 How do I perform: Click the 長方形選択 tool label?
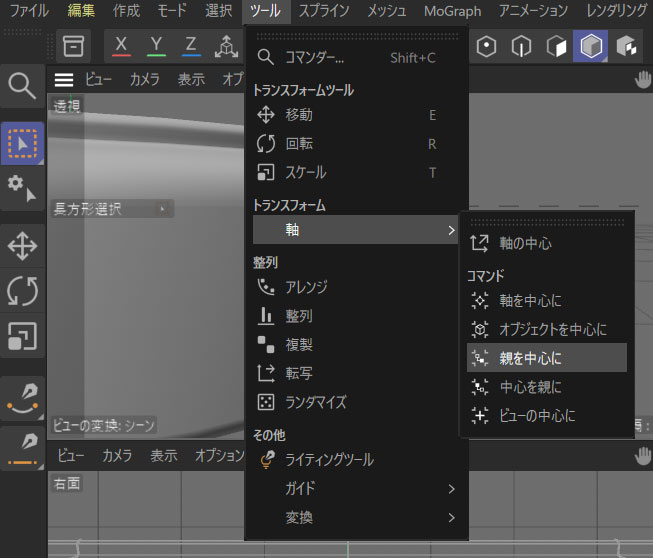(88, 209)
